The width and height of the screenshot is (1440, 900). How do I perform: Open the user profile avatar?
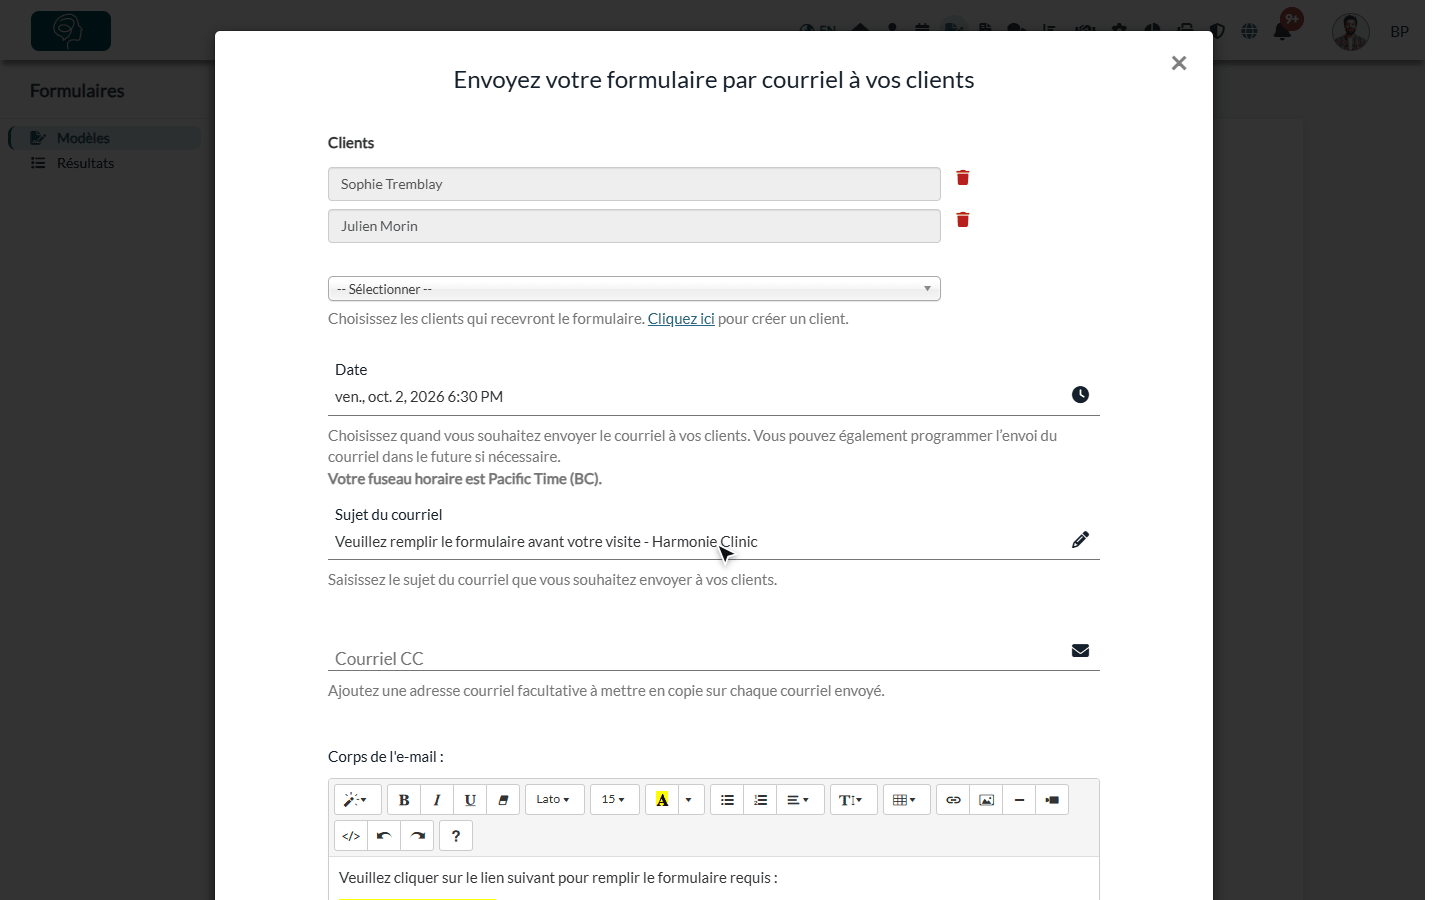tap(1351, 32)
